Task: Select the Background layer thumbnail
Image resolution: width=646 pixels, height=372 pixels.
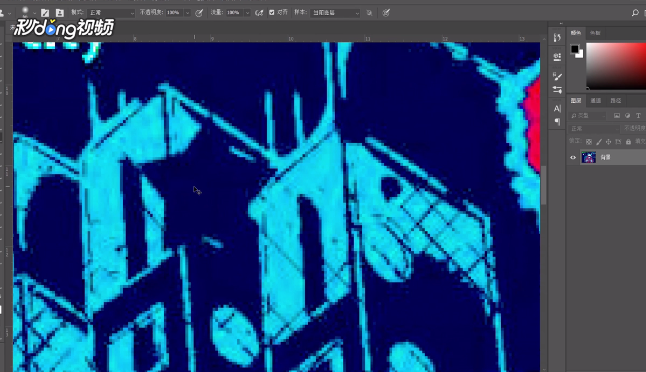Action: click(588, 157)
